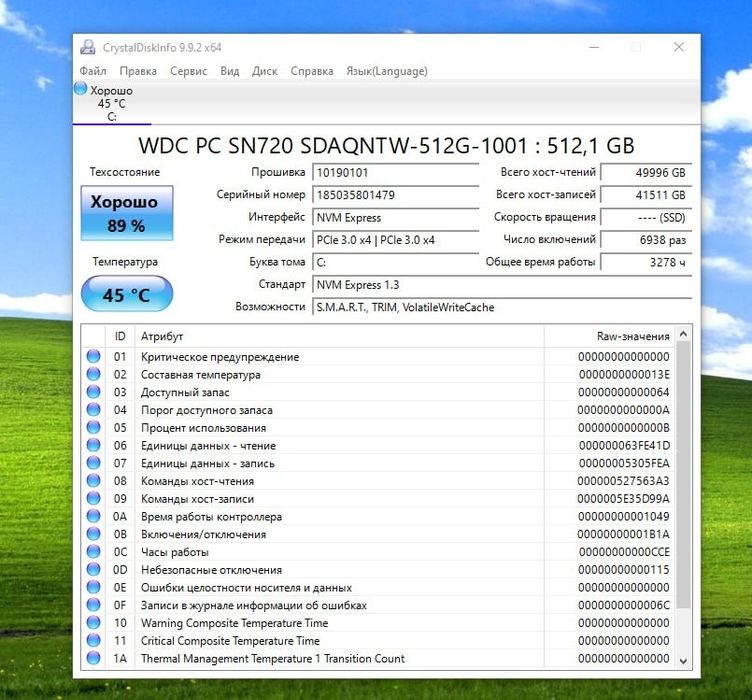Click the scroll down arrow of attribute list
The image size is (752, 700).
pos(683,661)
